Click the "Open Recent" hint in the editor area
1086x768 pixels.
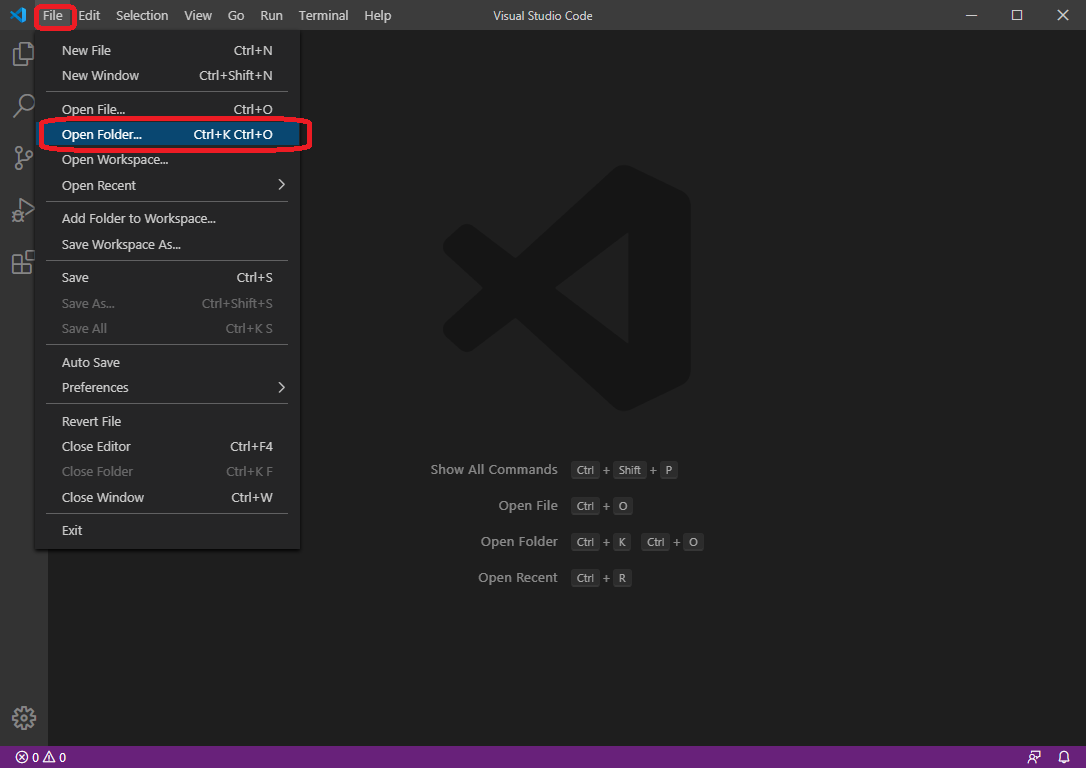coord(517,578)
